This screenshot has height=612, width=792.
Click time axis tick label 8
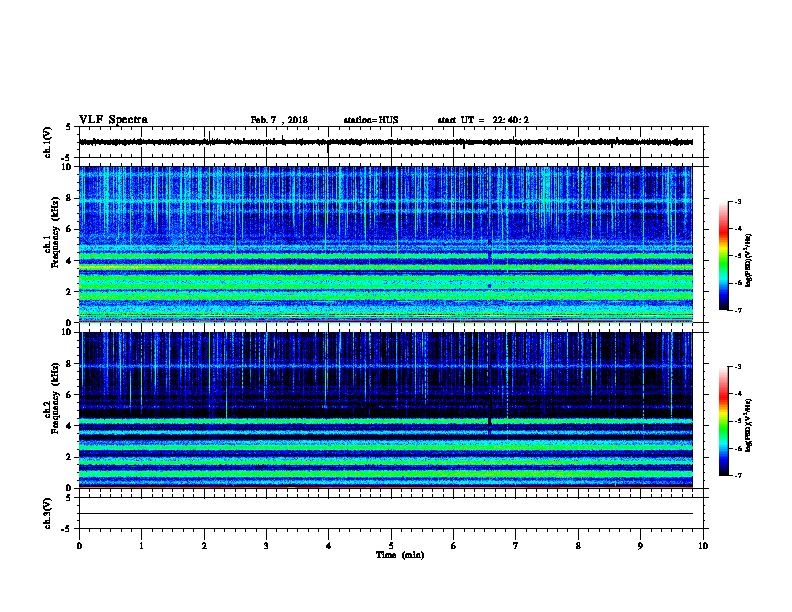pyautogui.click(x=578, y=545)
